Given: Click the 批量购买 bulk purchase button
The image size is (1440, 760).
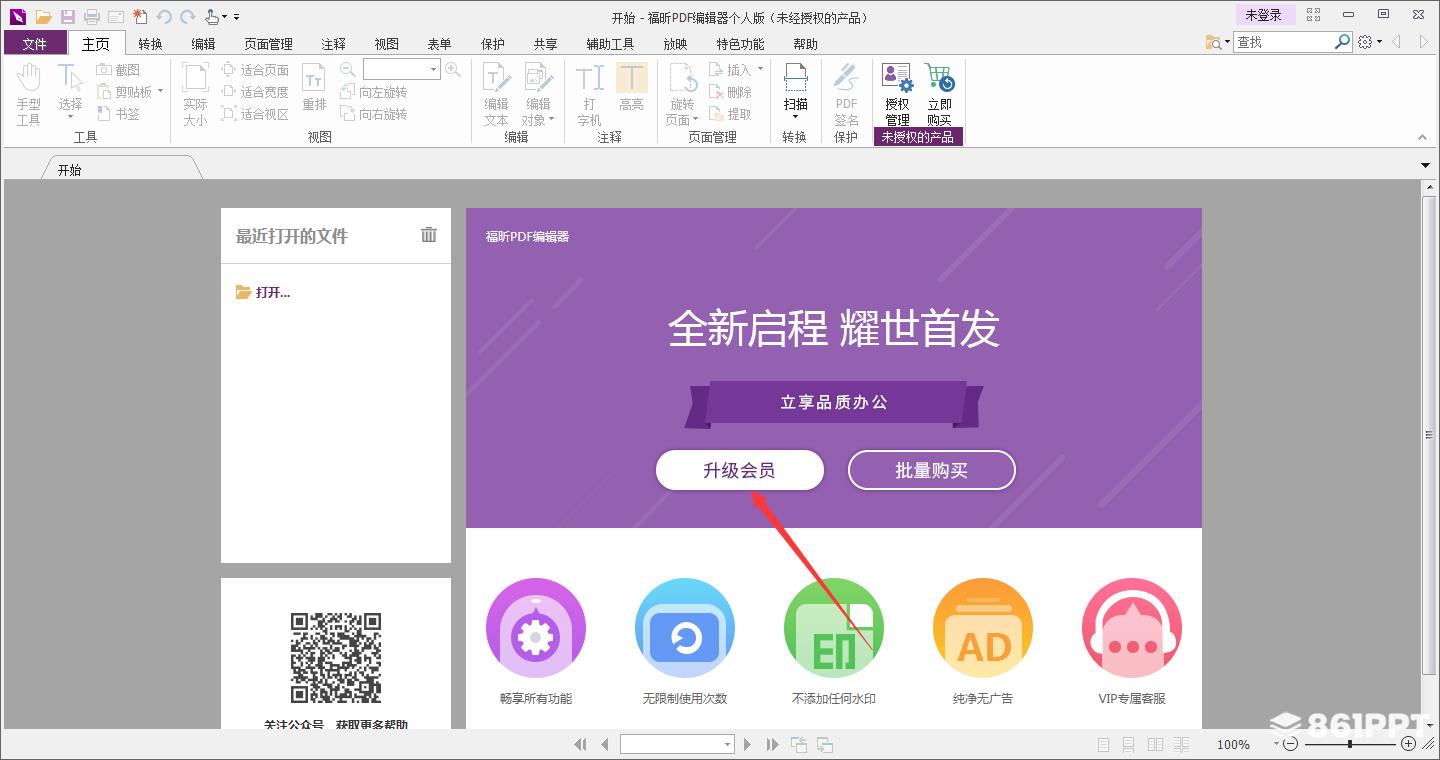Looking at the screenshot, I should (931, 470).
